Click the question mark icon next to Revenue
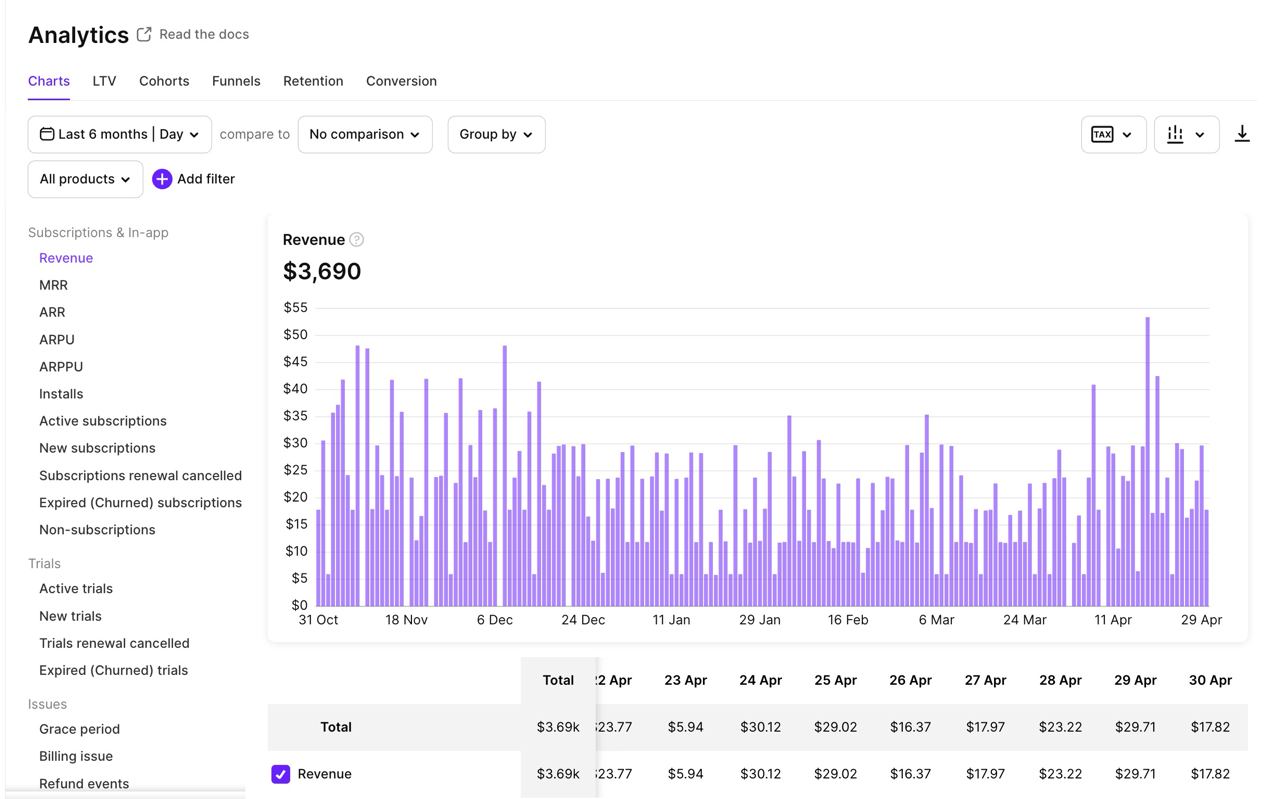This screenshot has height=799, width=1280. (358, 239)
